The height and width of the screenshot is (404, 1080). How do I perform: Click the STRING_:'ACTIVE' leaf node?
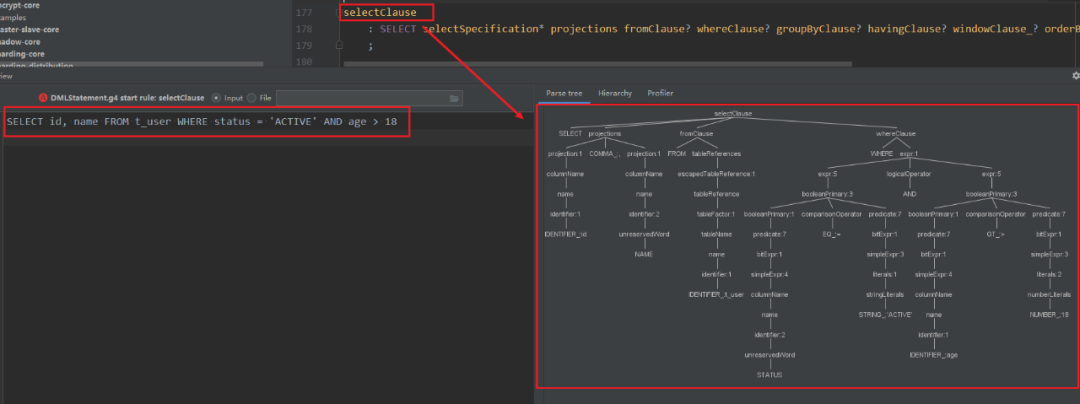click(x=885, y=315)
